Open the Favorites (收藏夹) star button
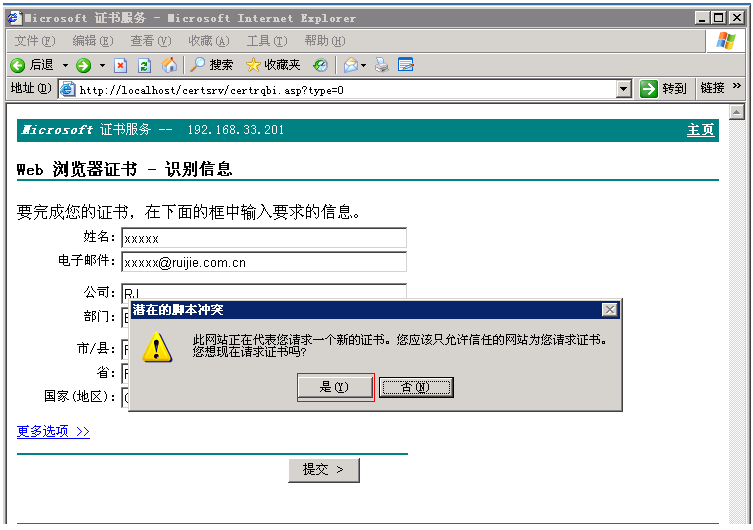This screenshot has height=530, width=753. pos(272,65)
